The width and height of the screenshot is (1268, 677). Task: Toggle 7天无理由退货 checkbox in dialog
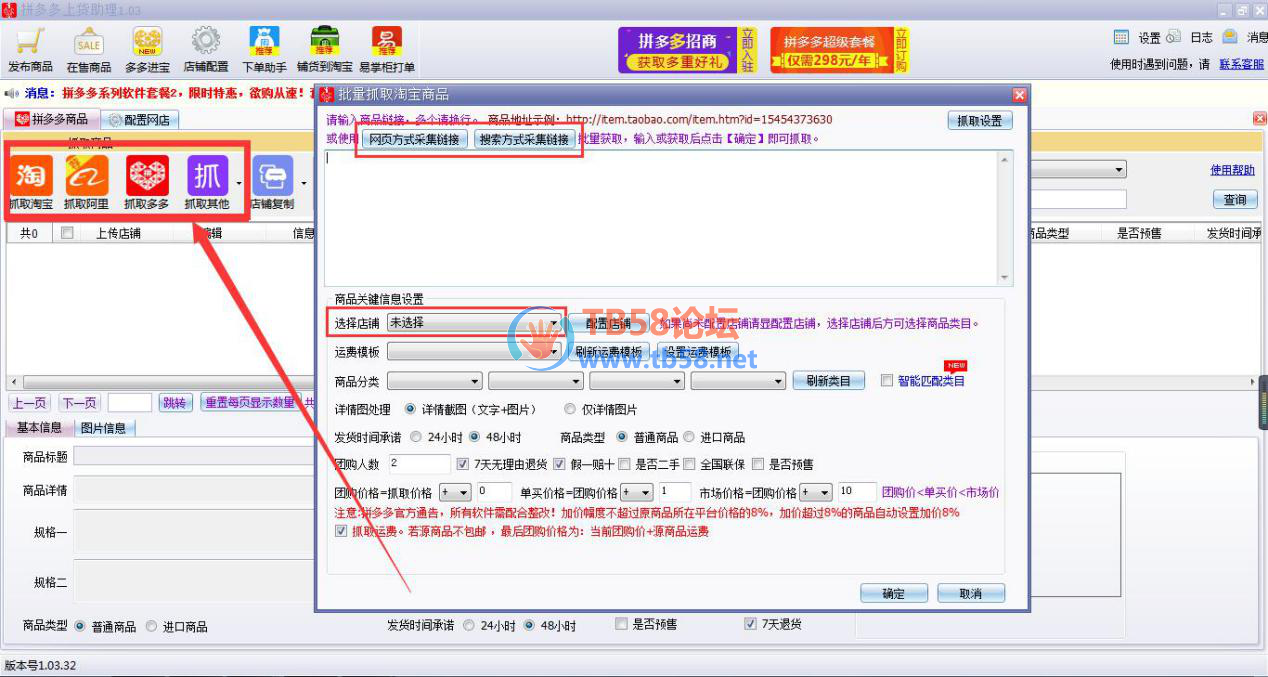pyautogui.click(x=462, y=464)
